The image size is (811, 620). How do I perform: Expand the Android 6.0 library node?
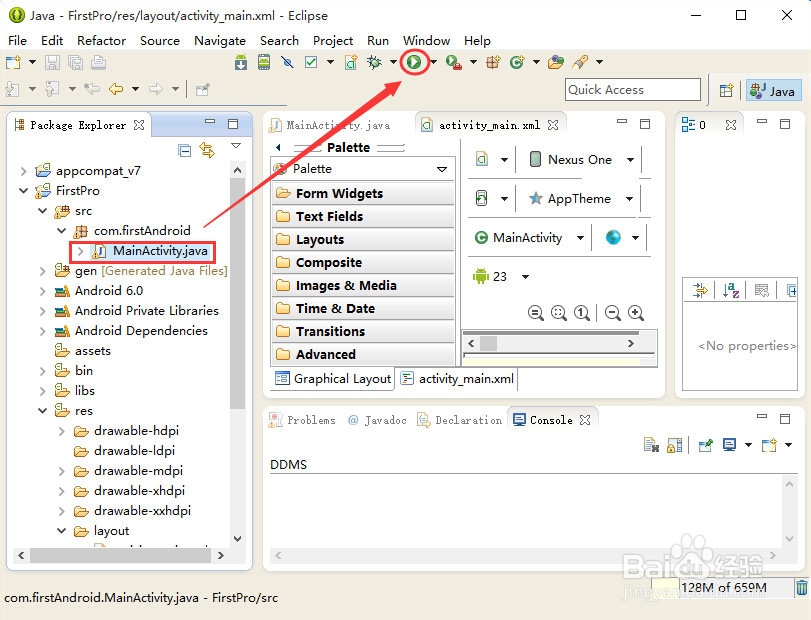(x=43, y=291)
